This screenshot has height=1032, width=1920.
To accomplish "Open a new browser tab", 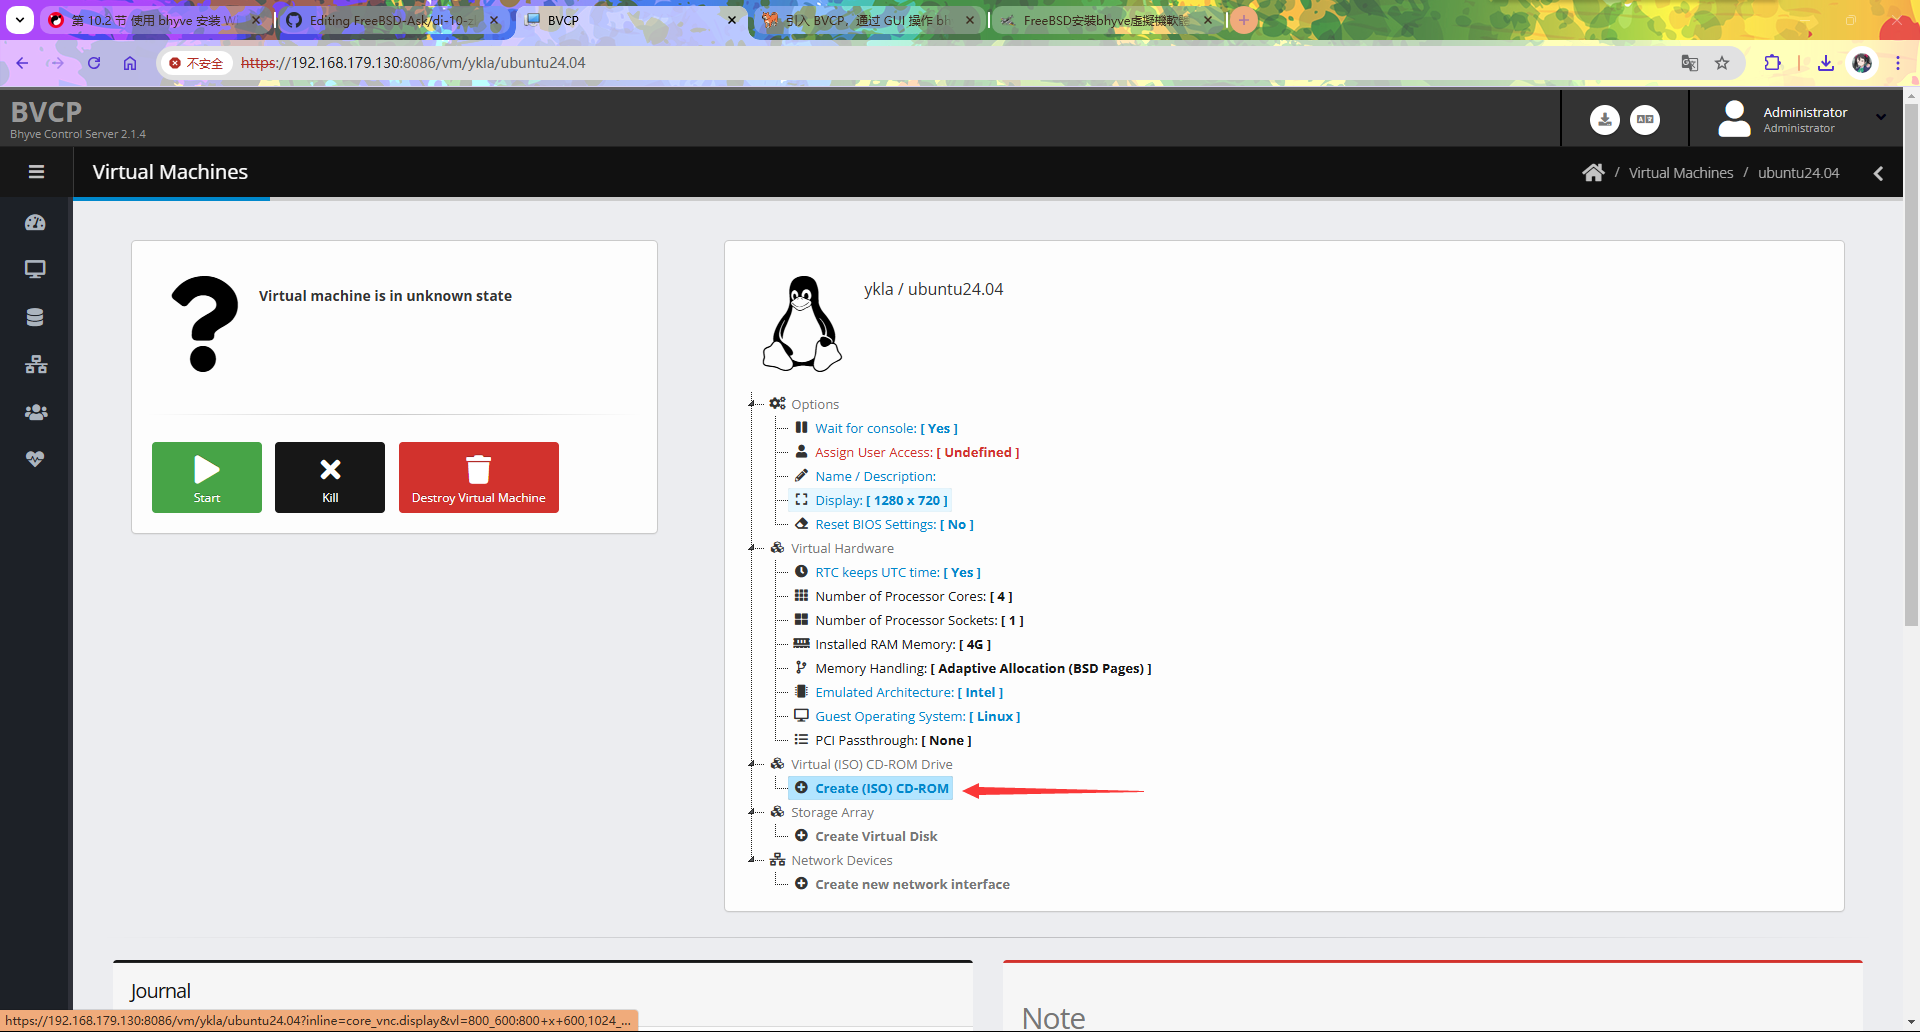I will click(x=1244, y=20).
